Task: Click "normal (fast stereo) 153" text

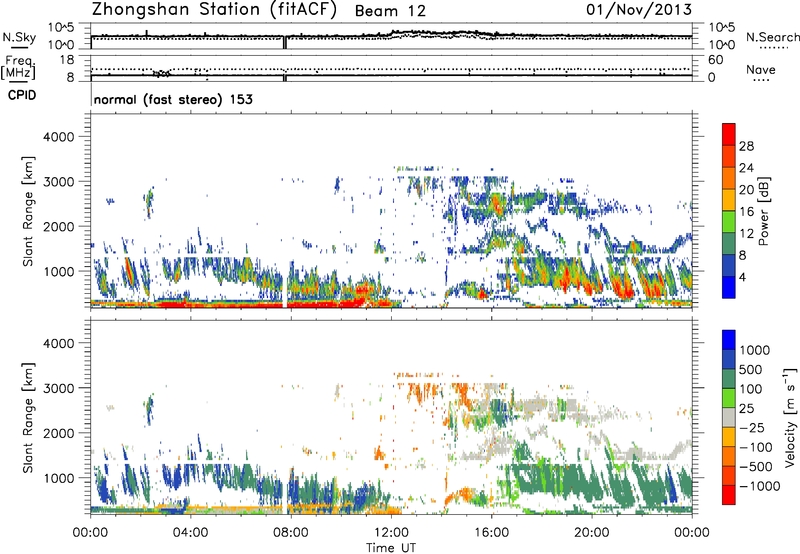Action: (x=173, y=99)
